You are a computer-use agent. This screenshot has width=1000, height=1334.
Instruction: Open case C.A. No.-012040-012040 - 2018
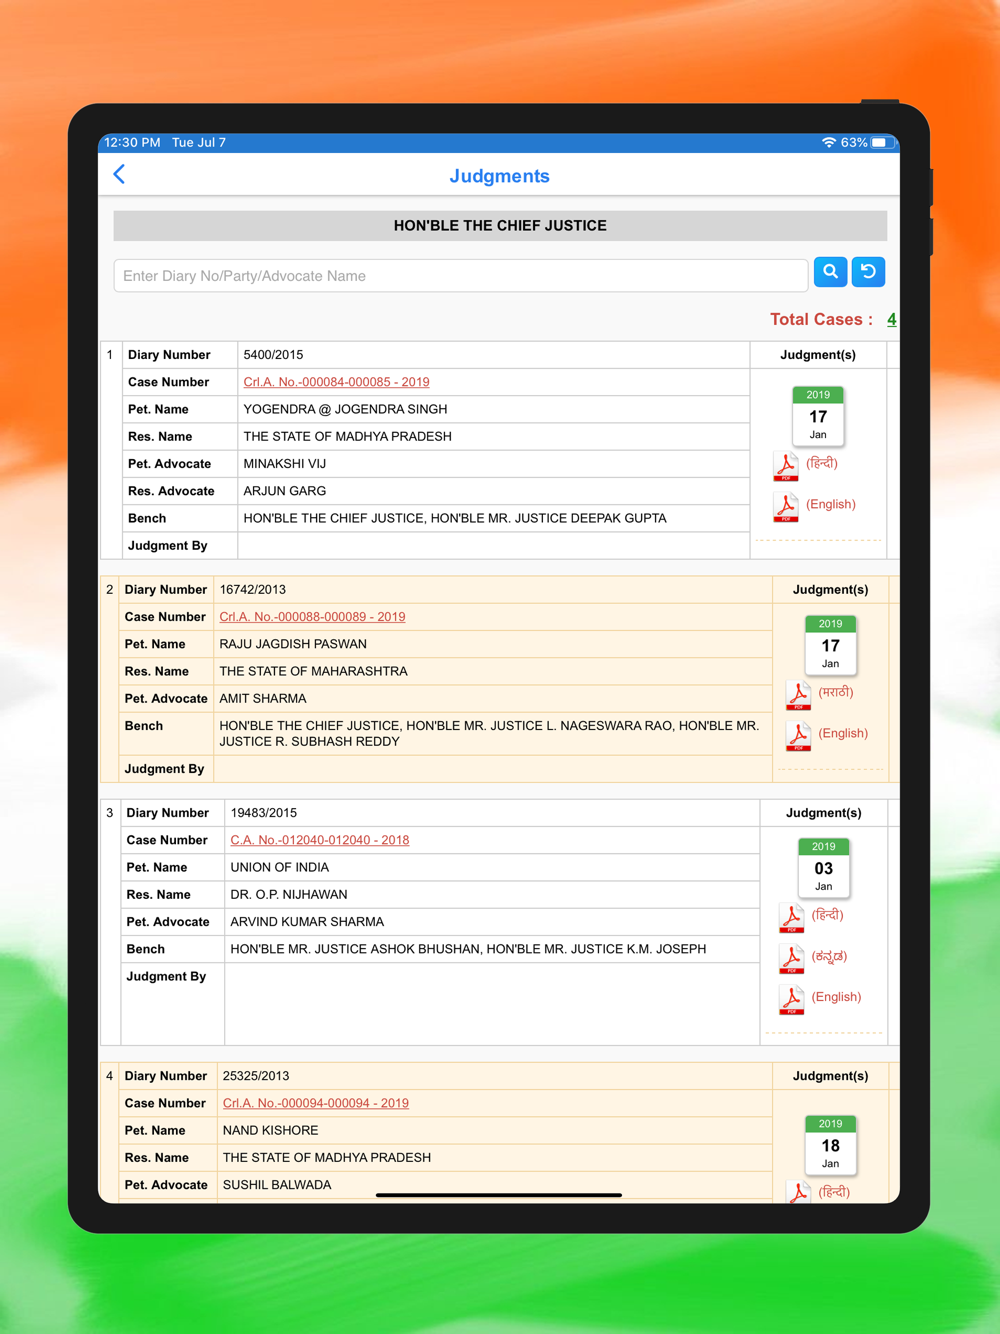[320, 840]
